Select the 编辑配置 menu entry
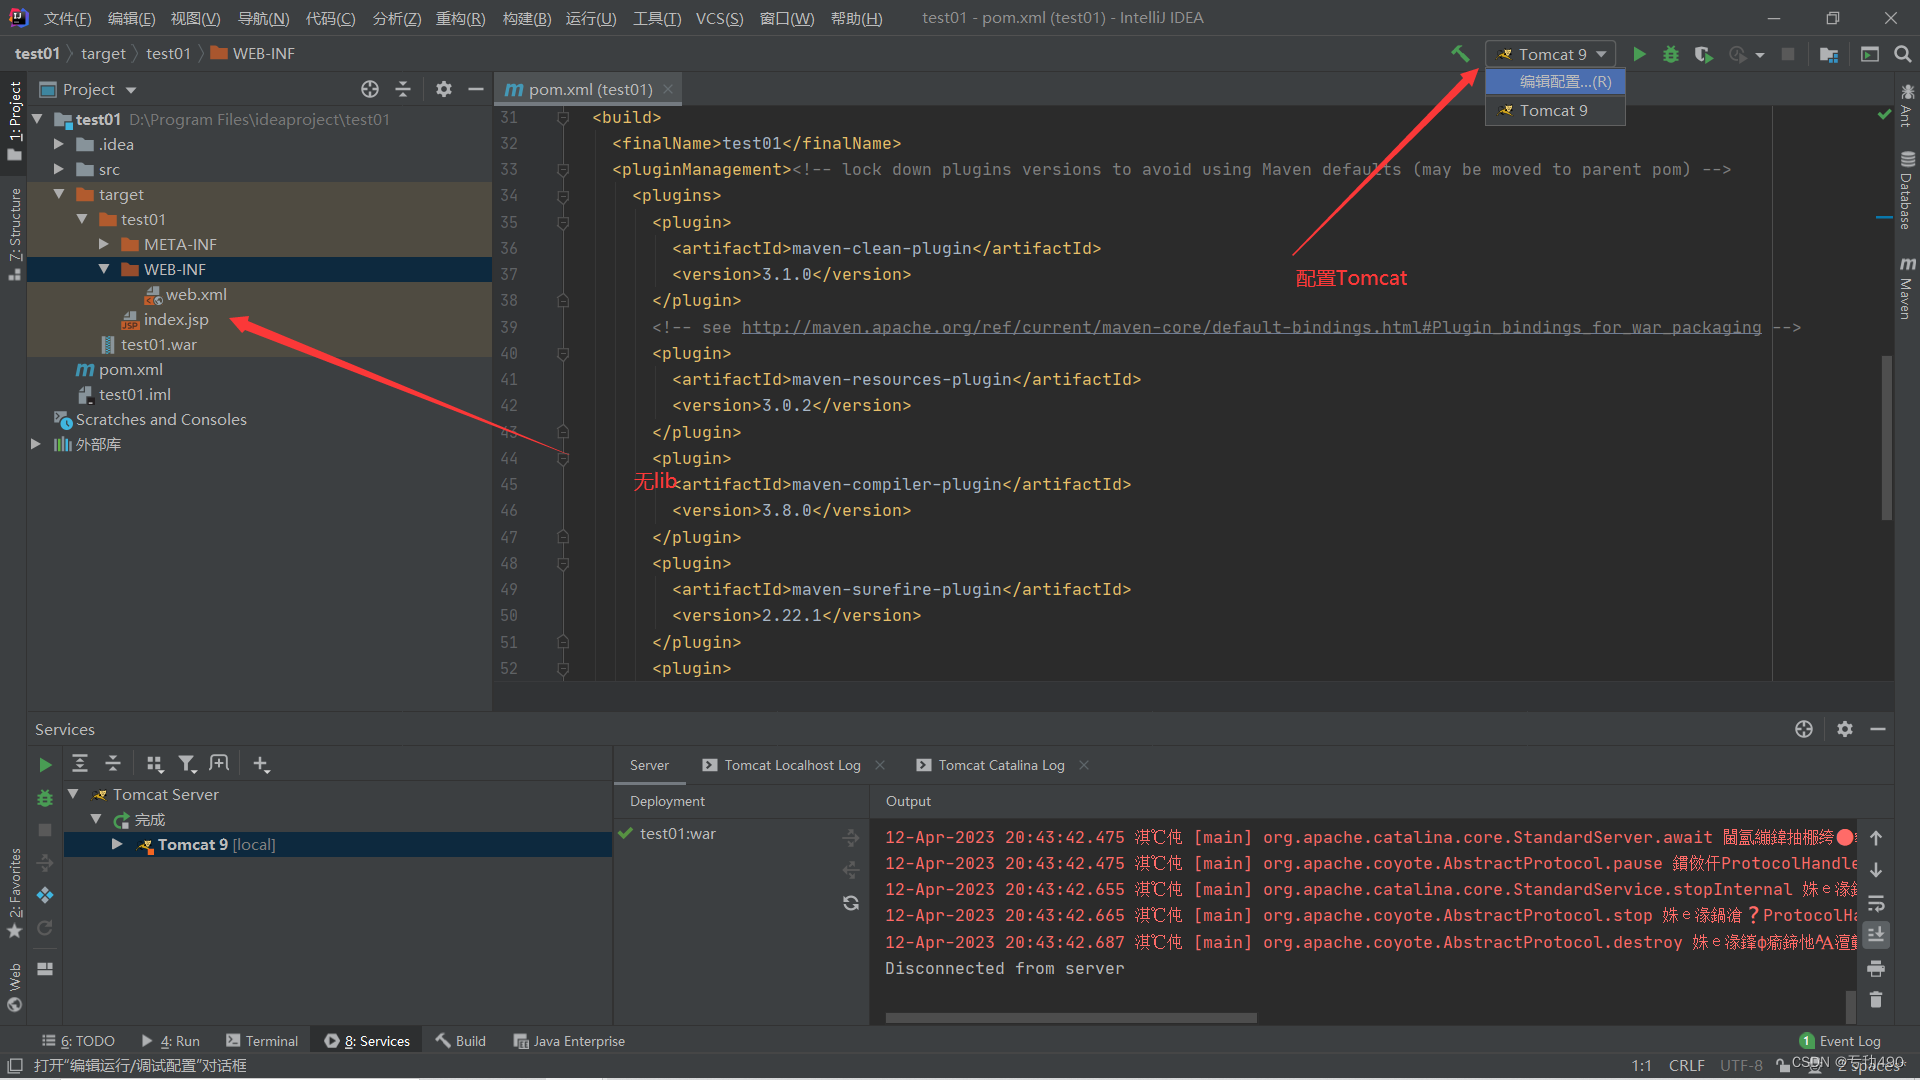This screenshot has width=1920, height=1080. (x=1565, y=82)
